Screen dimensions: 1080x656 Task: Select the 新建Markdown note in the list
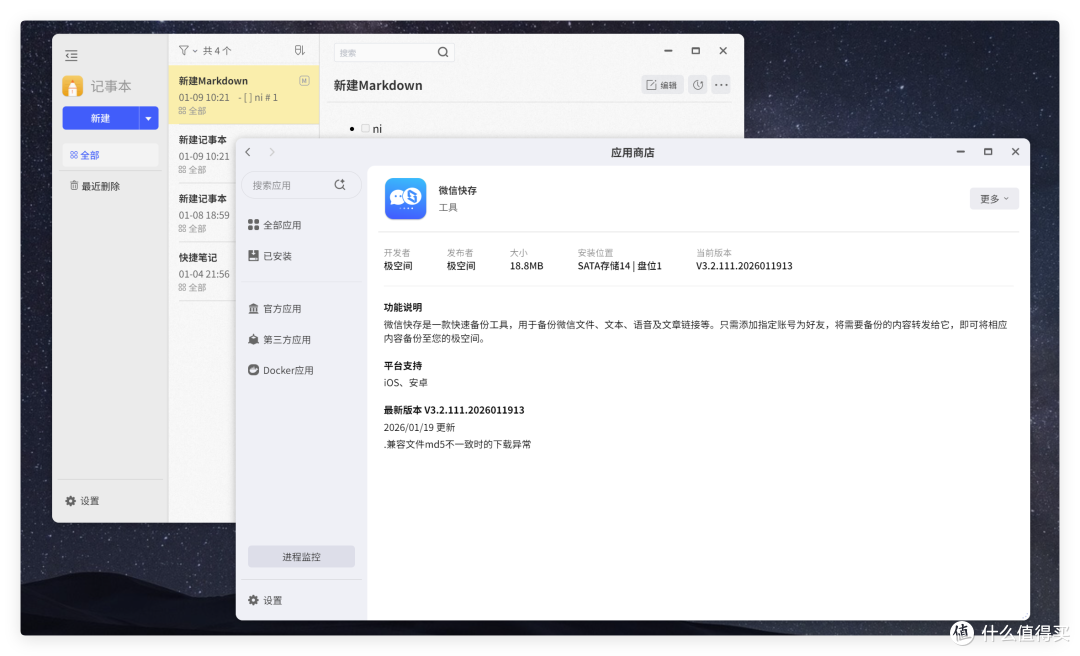click(x=244, y=95)
